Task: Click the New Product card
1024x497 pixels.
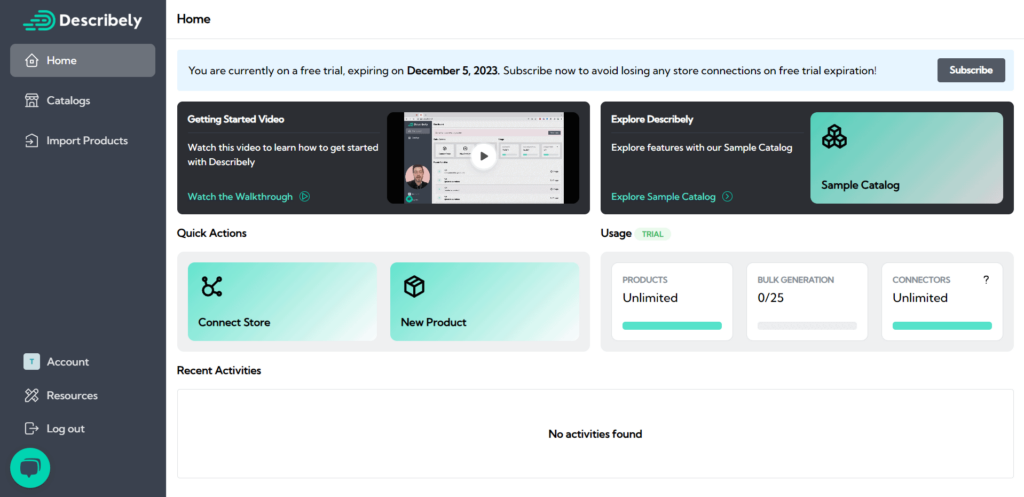Action: click(x=485, y=302)
